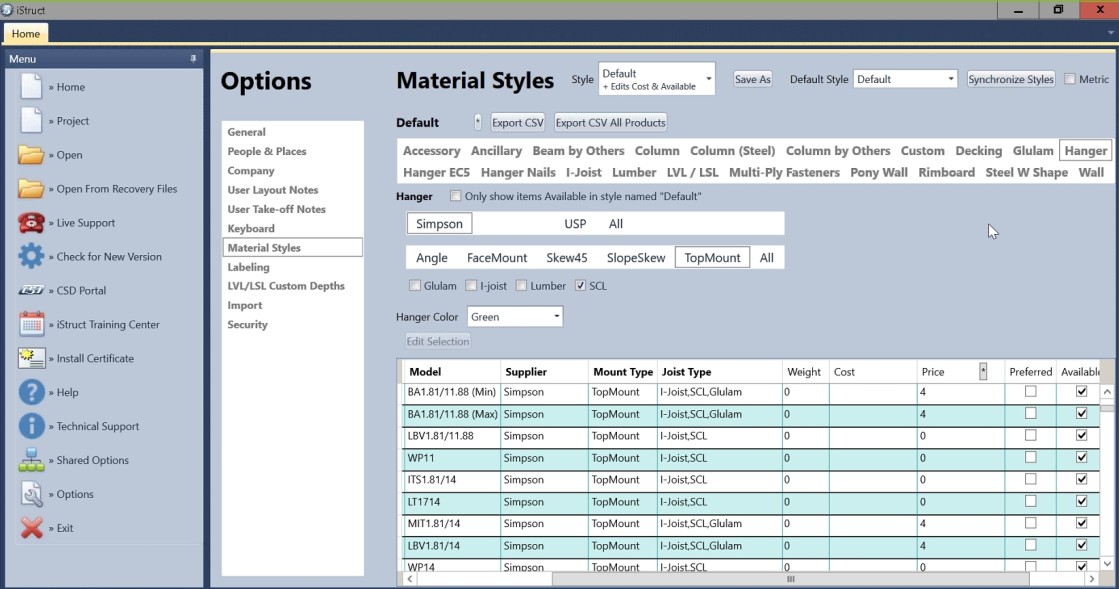1119x589 pixels.
Task: Open the CSD Portal icon
Action: (x=31, y=291)
